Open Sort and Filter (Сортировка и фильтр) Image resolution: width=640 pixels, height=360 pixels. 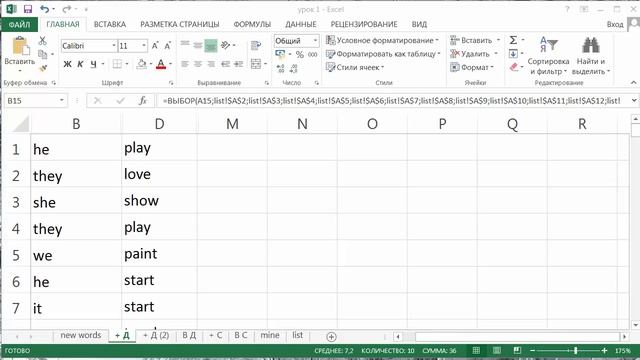tap(548, 56)
